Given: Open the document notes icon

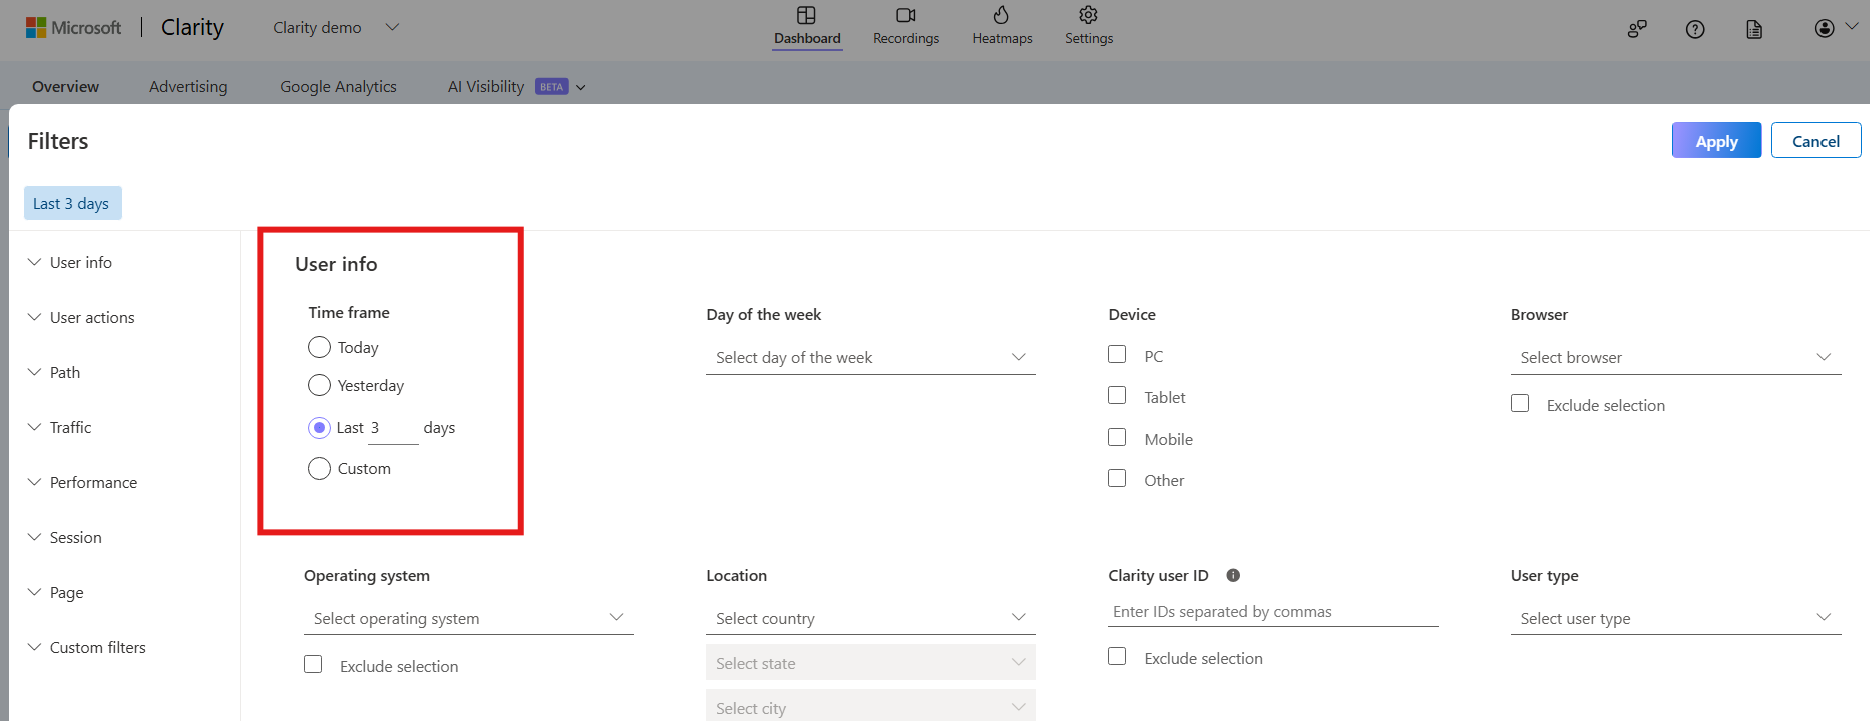Looking at the screenshot, I should coord(1754,29).
